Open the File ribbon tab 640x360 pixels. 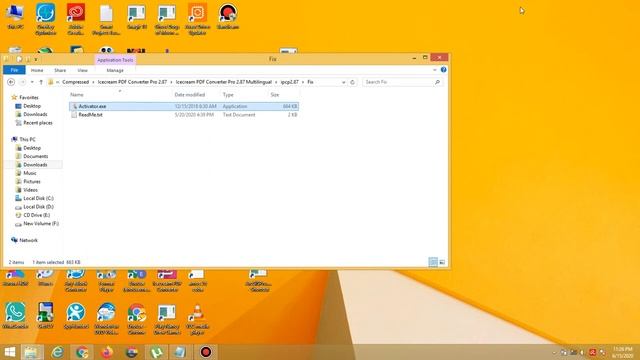click(14, 70)
